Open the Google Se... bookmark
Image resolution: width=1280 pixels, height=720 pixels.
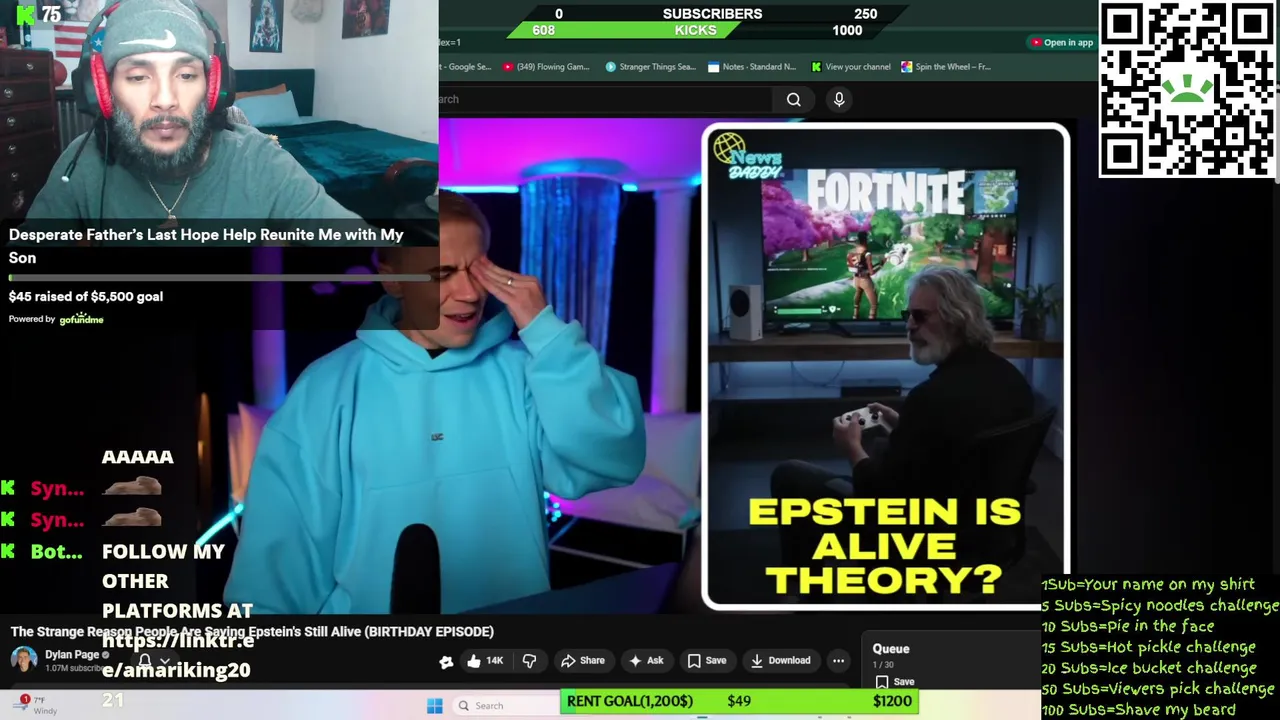[465, 67]
